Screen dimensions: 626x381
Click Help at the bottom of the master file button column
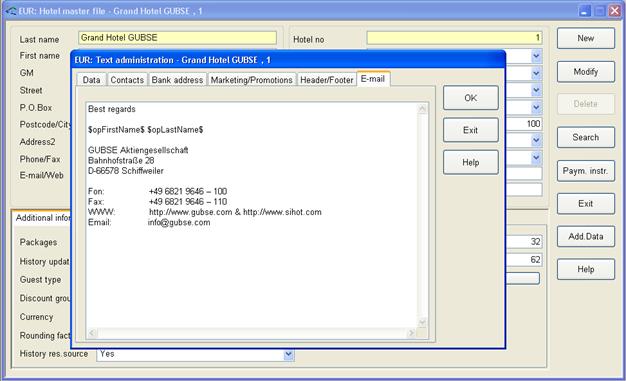(x=586, y=269)
